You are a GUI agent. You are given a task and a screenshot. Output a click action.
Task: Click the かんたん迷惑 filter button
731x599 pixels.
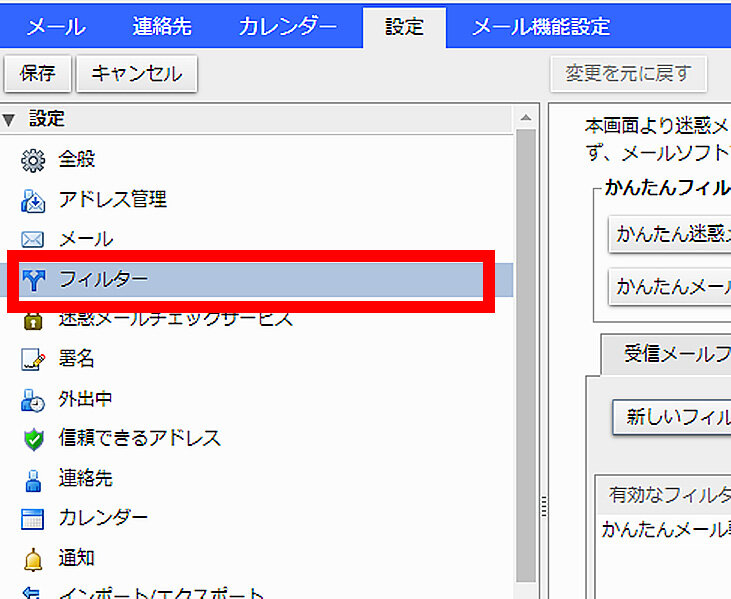[x=670, y=234]
